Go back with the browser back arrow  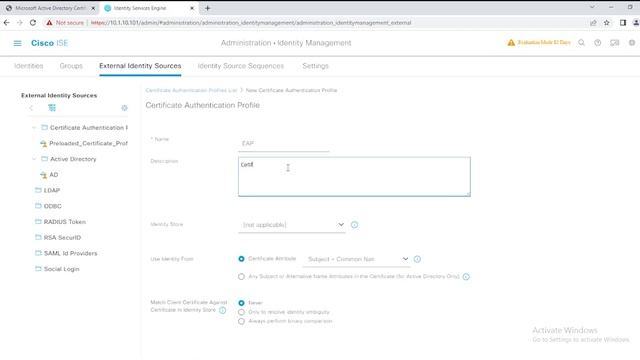[x=7, y=22]
